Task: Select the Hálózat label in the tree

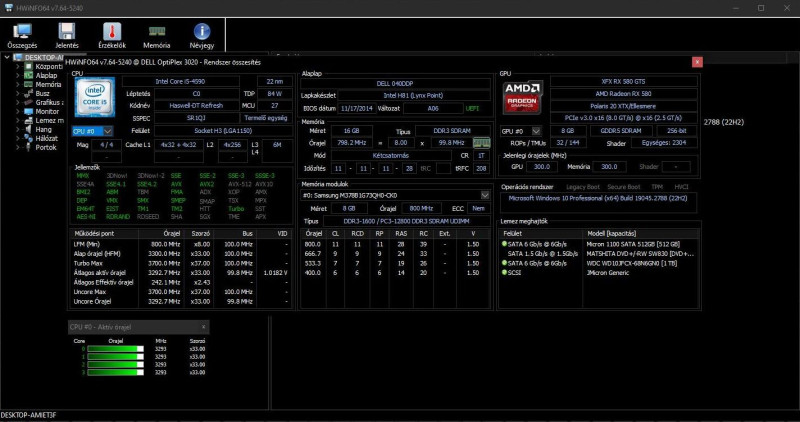Action: coord(46,138)
